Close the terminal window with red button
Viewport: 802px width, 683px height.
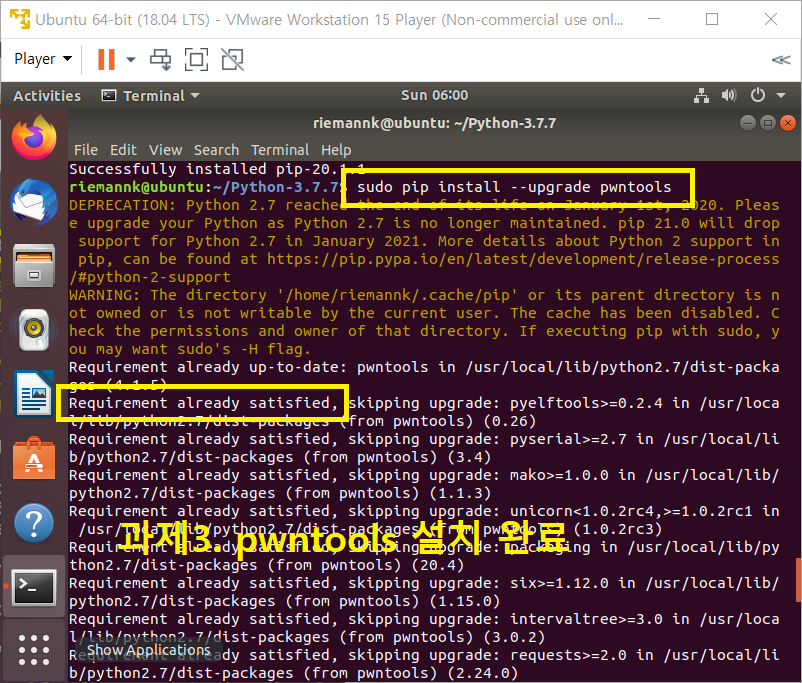coord(788,123)
